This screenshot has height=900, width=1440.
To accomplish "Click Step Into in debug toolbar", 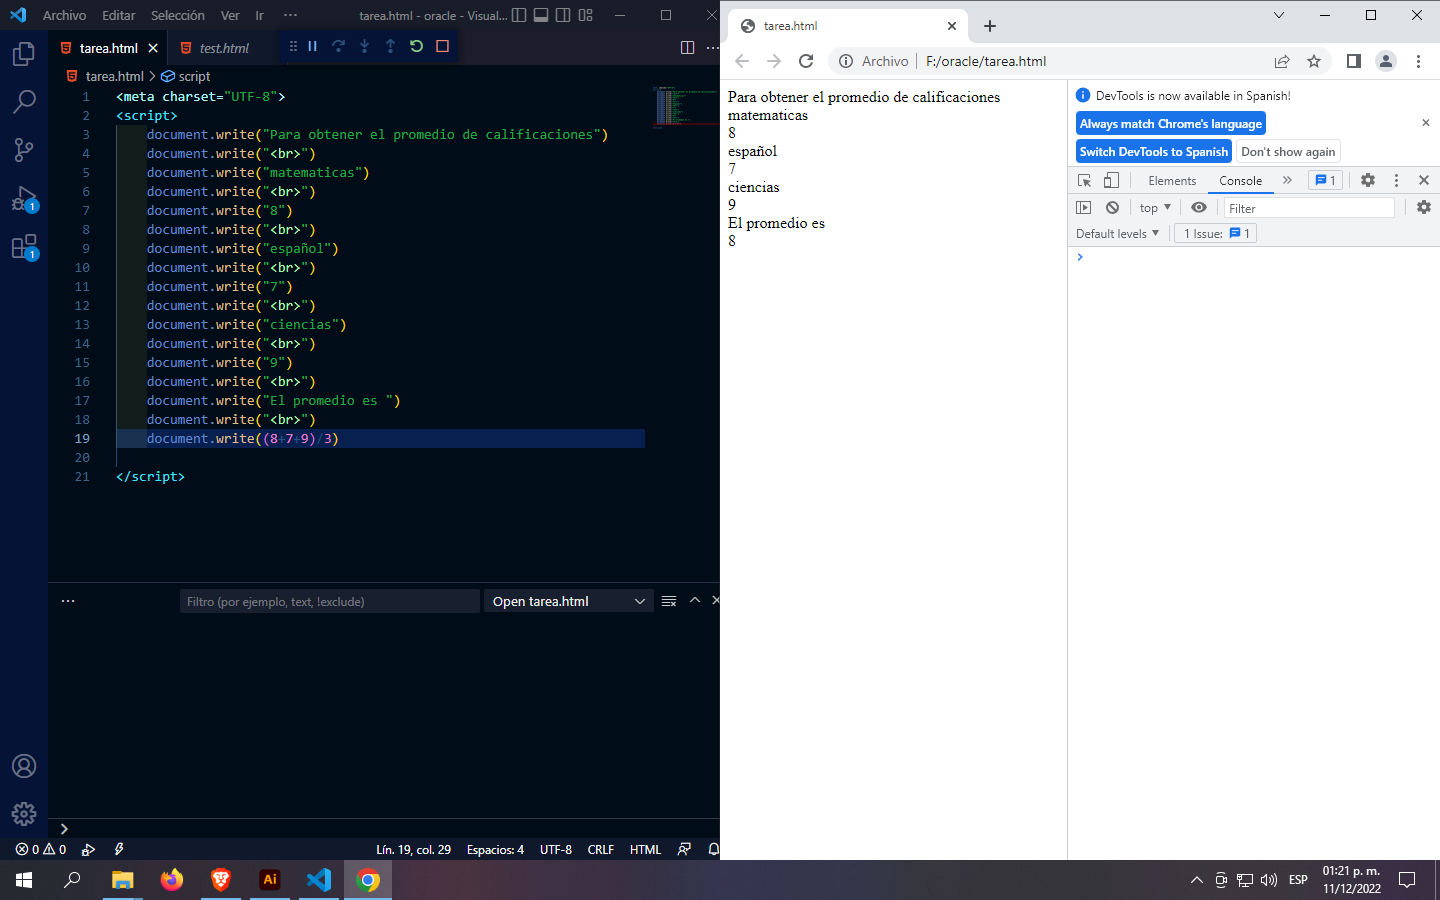I will [x=365, y=46].
